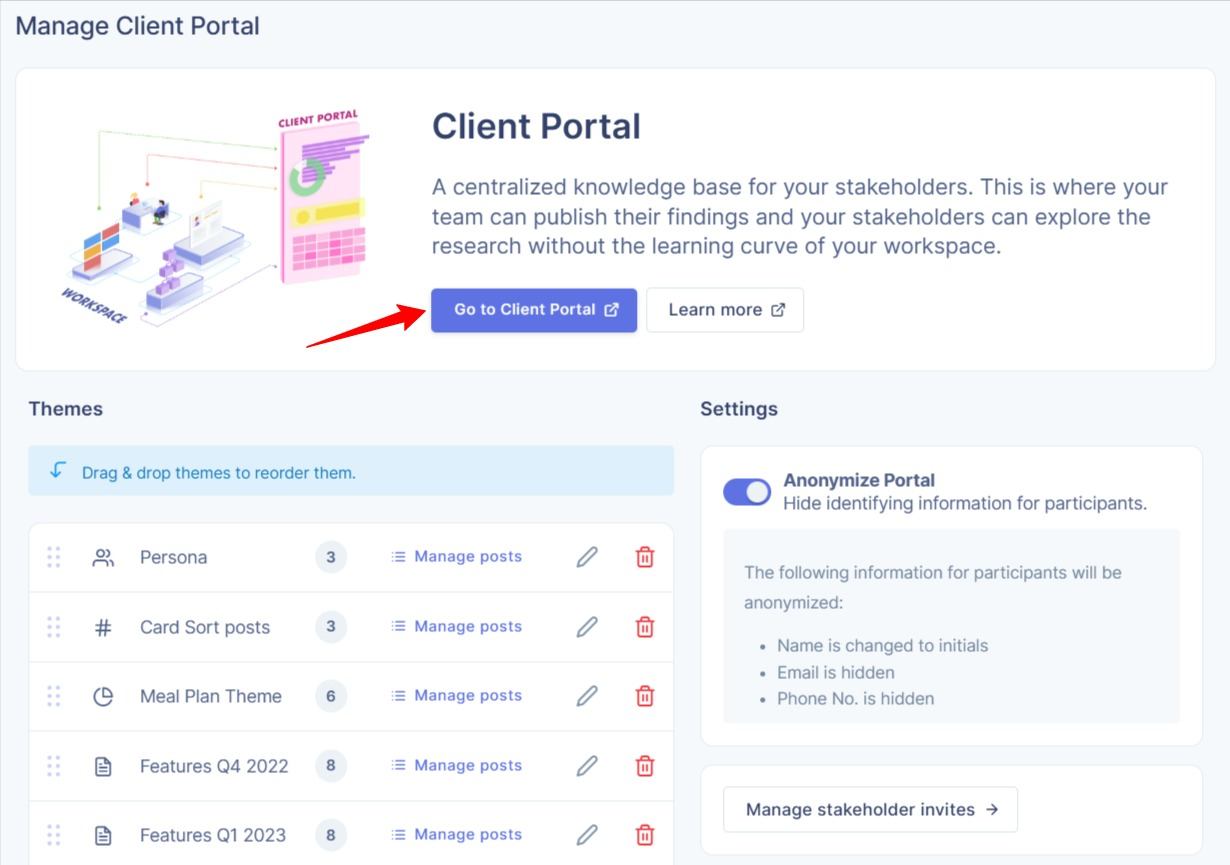
Task: Open Manage stakeholder invites
Action: 869,809
